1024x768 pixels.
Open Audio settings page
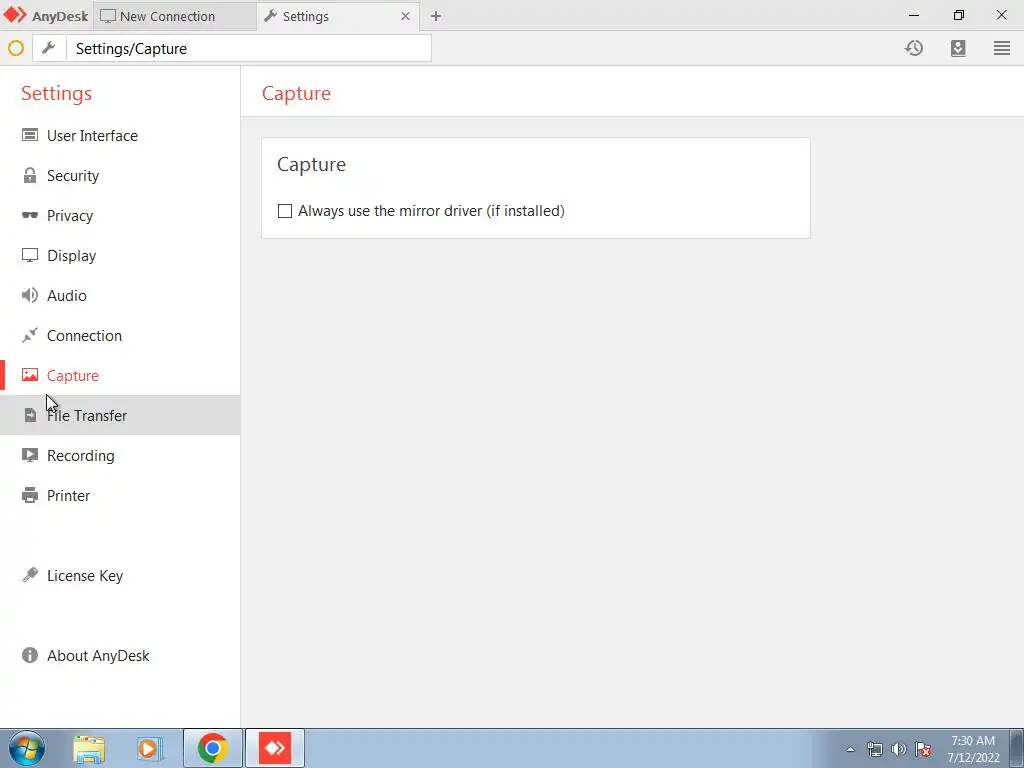120,295
